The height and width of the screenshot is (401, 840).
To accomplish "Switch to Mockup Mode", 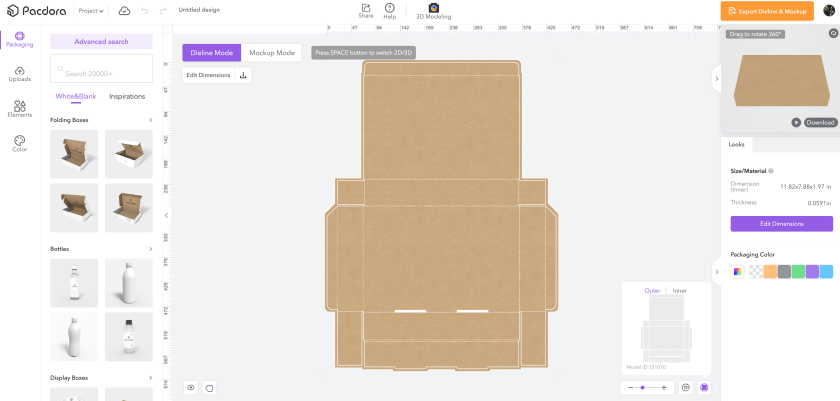I will tap(271, 52).
